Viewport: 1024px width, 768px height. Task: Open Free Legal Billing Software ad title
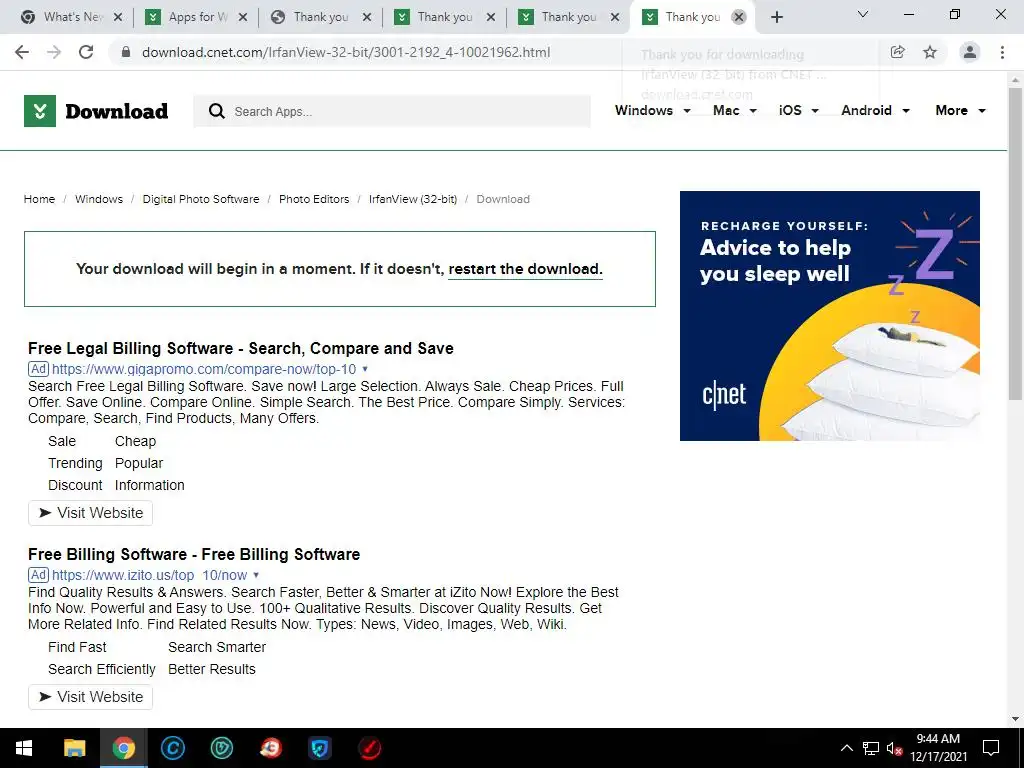click(240, 348)
